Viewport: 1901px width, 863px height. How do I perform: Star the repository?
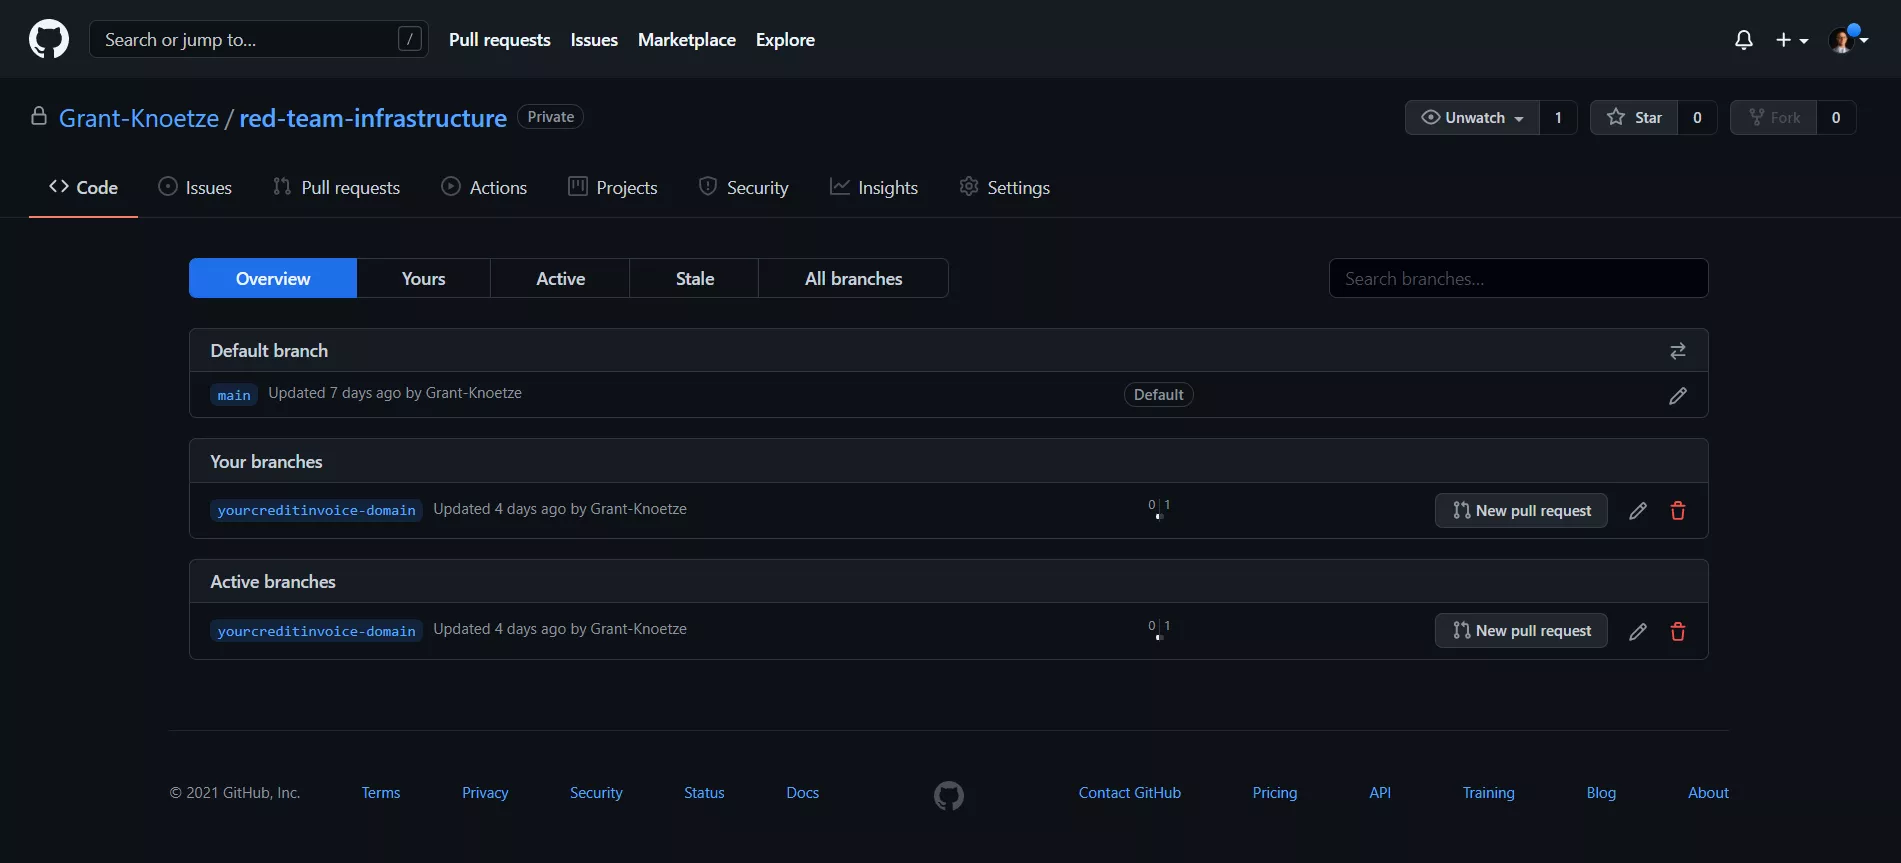tap(1634, 117)
